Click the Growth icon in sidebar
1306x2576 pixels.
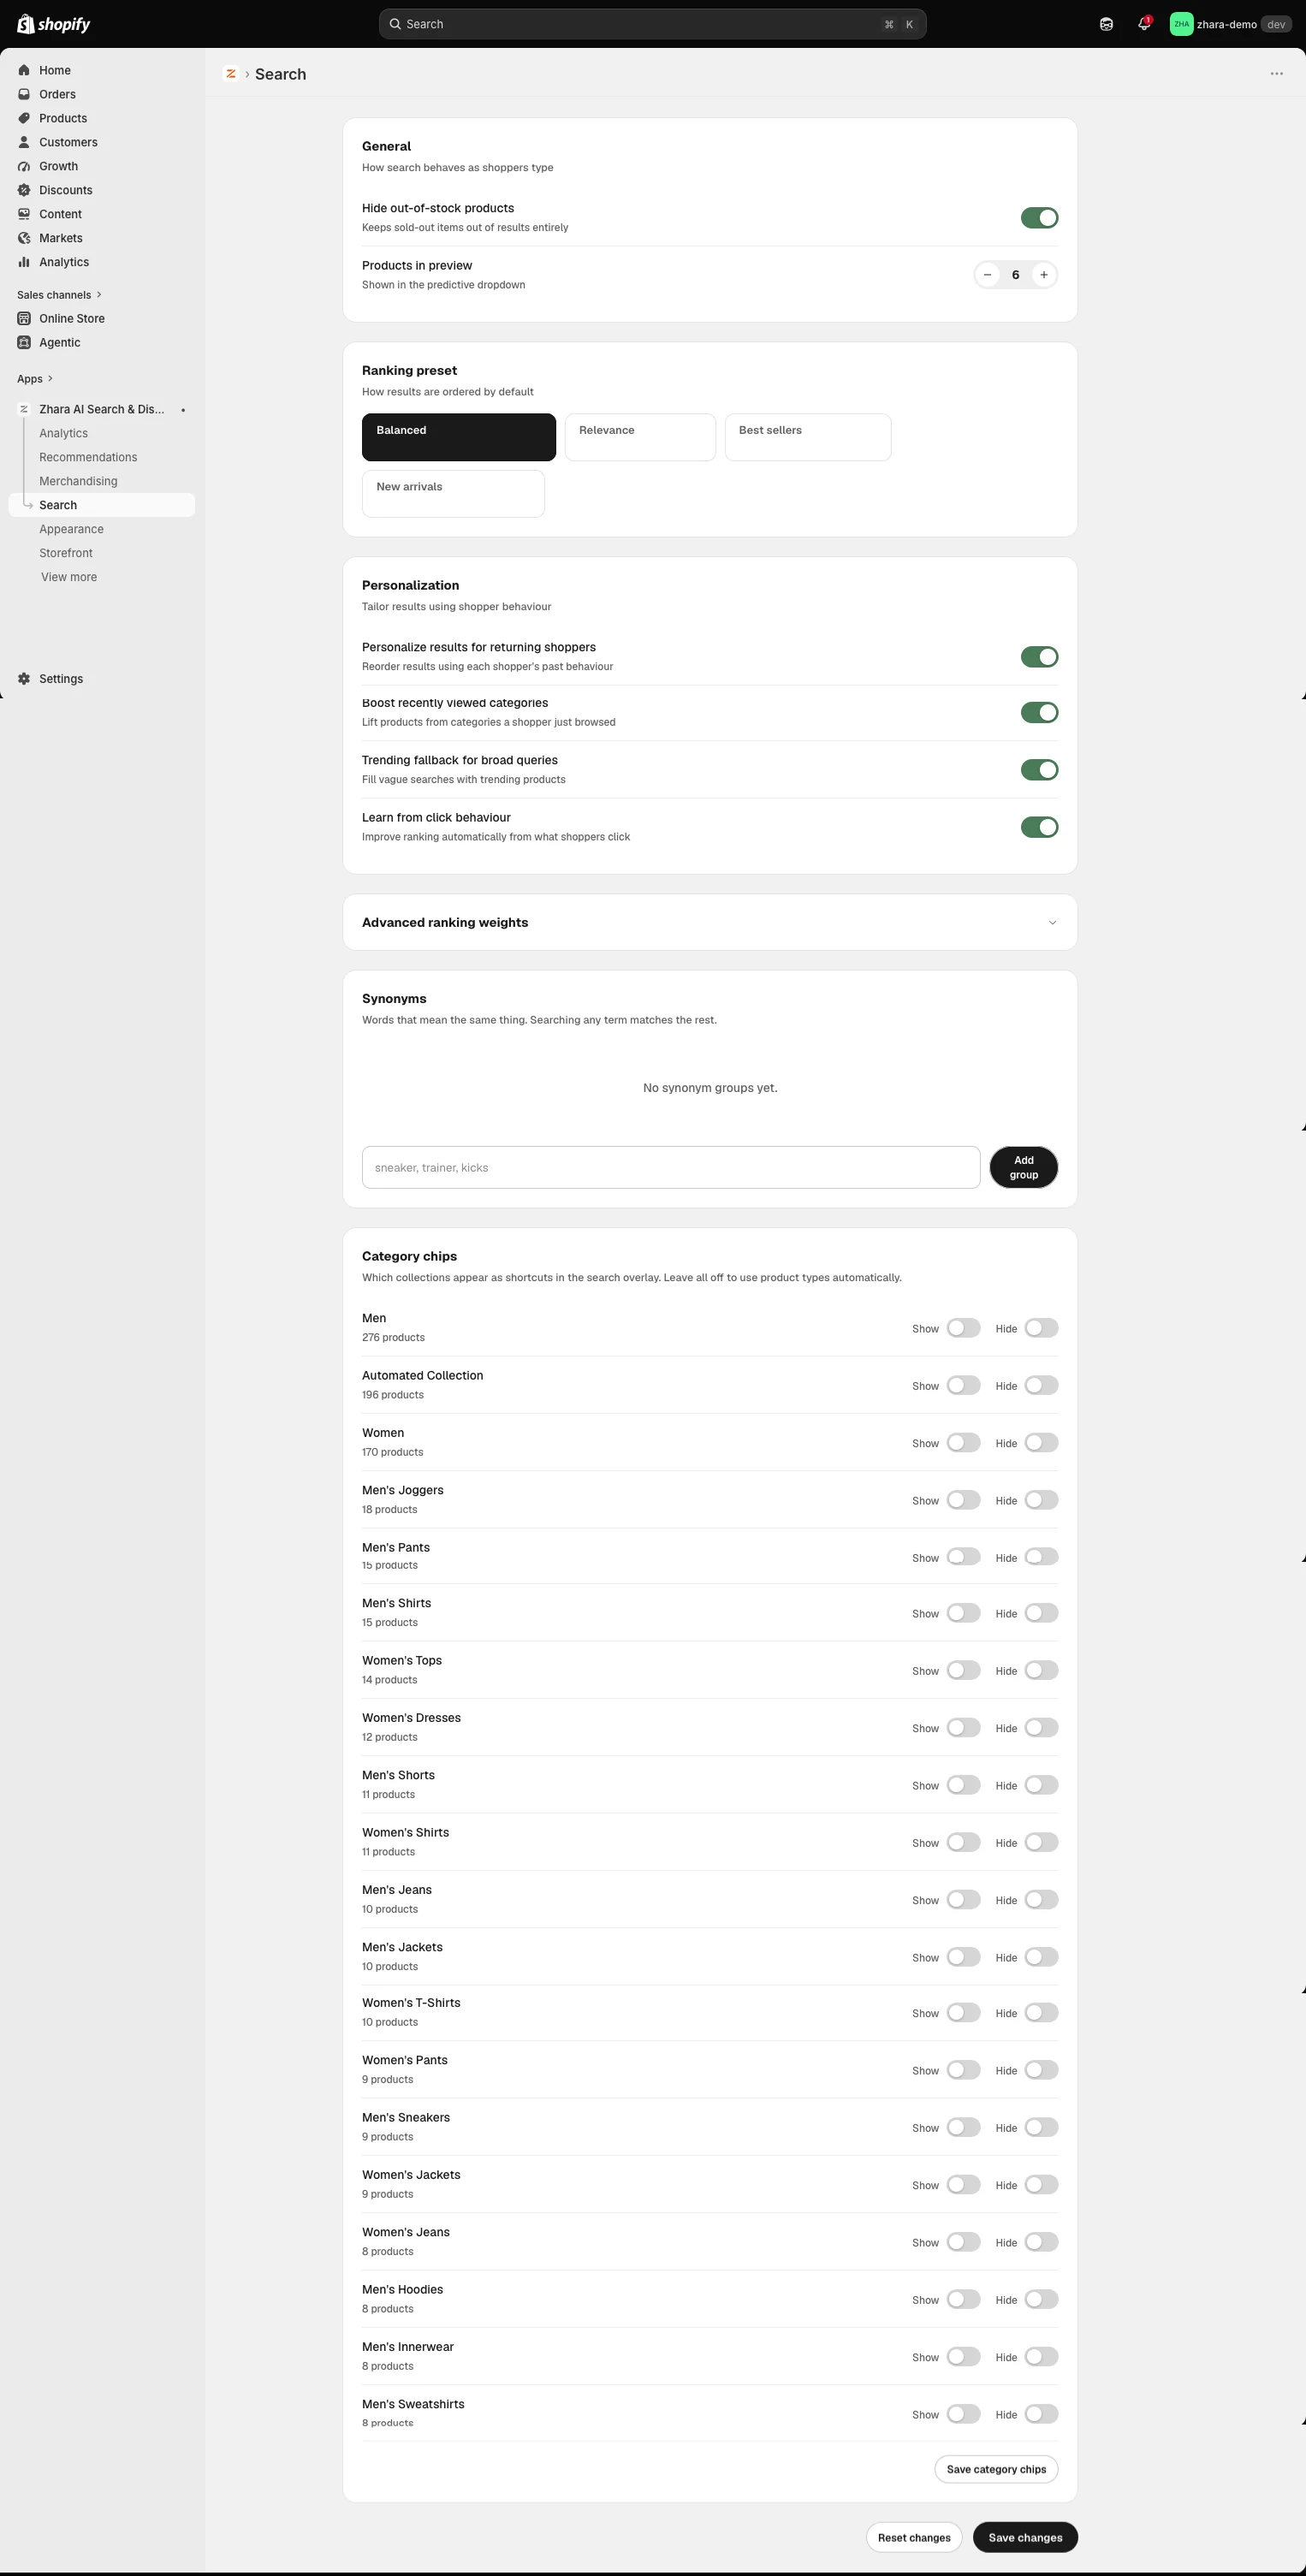point(24,166)
